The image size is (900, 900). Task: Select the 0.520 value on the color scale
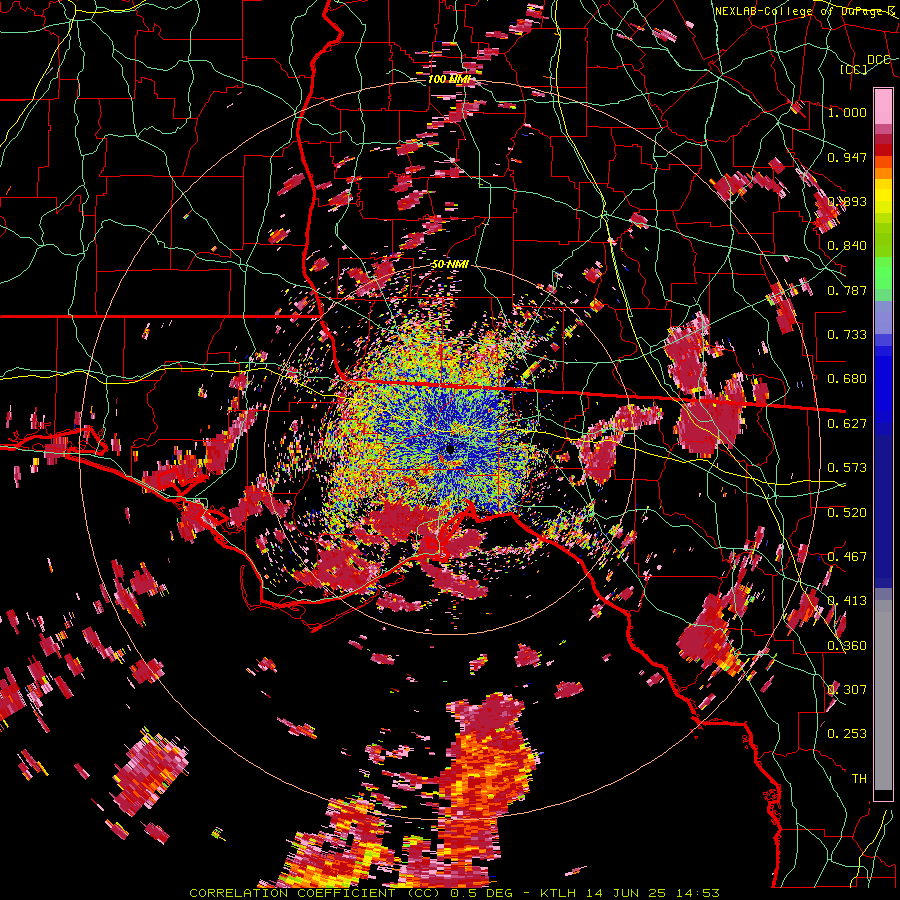click(847, 513)
